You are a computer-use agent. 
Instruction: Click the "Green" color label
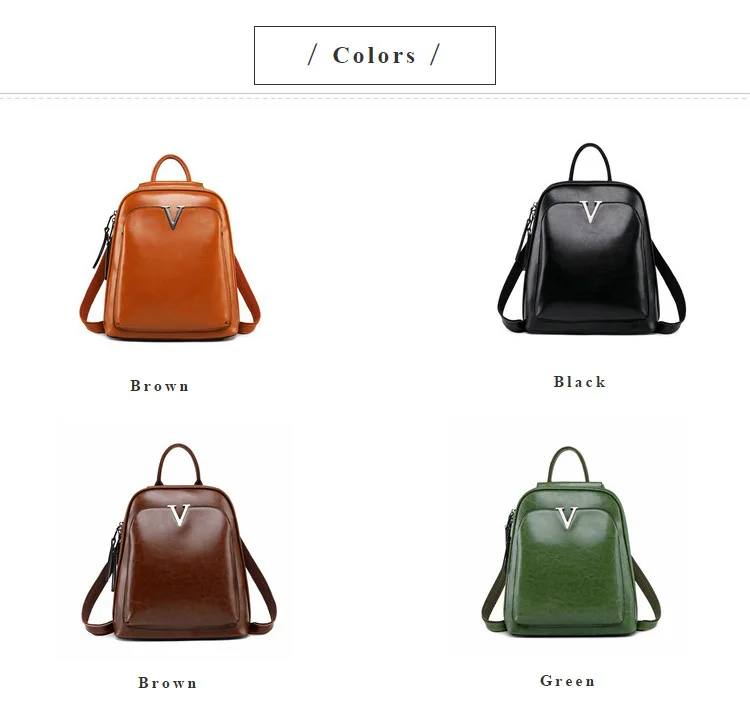[568, 681]
